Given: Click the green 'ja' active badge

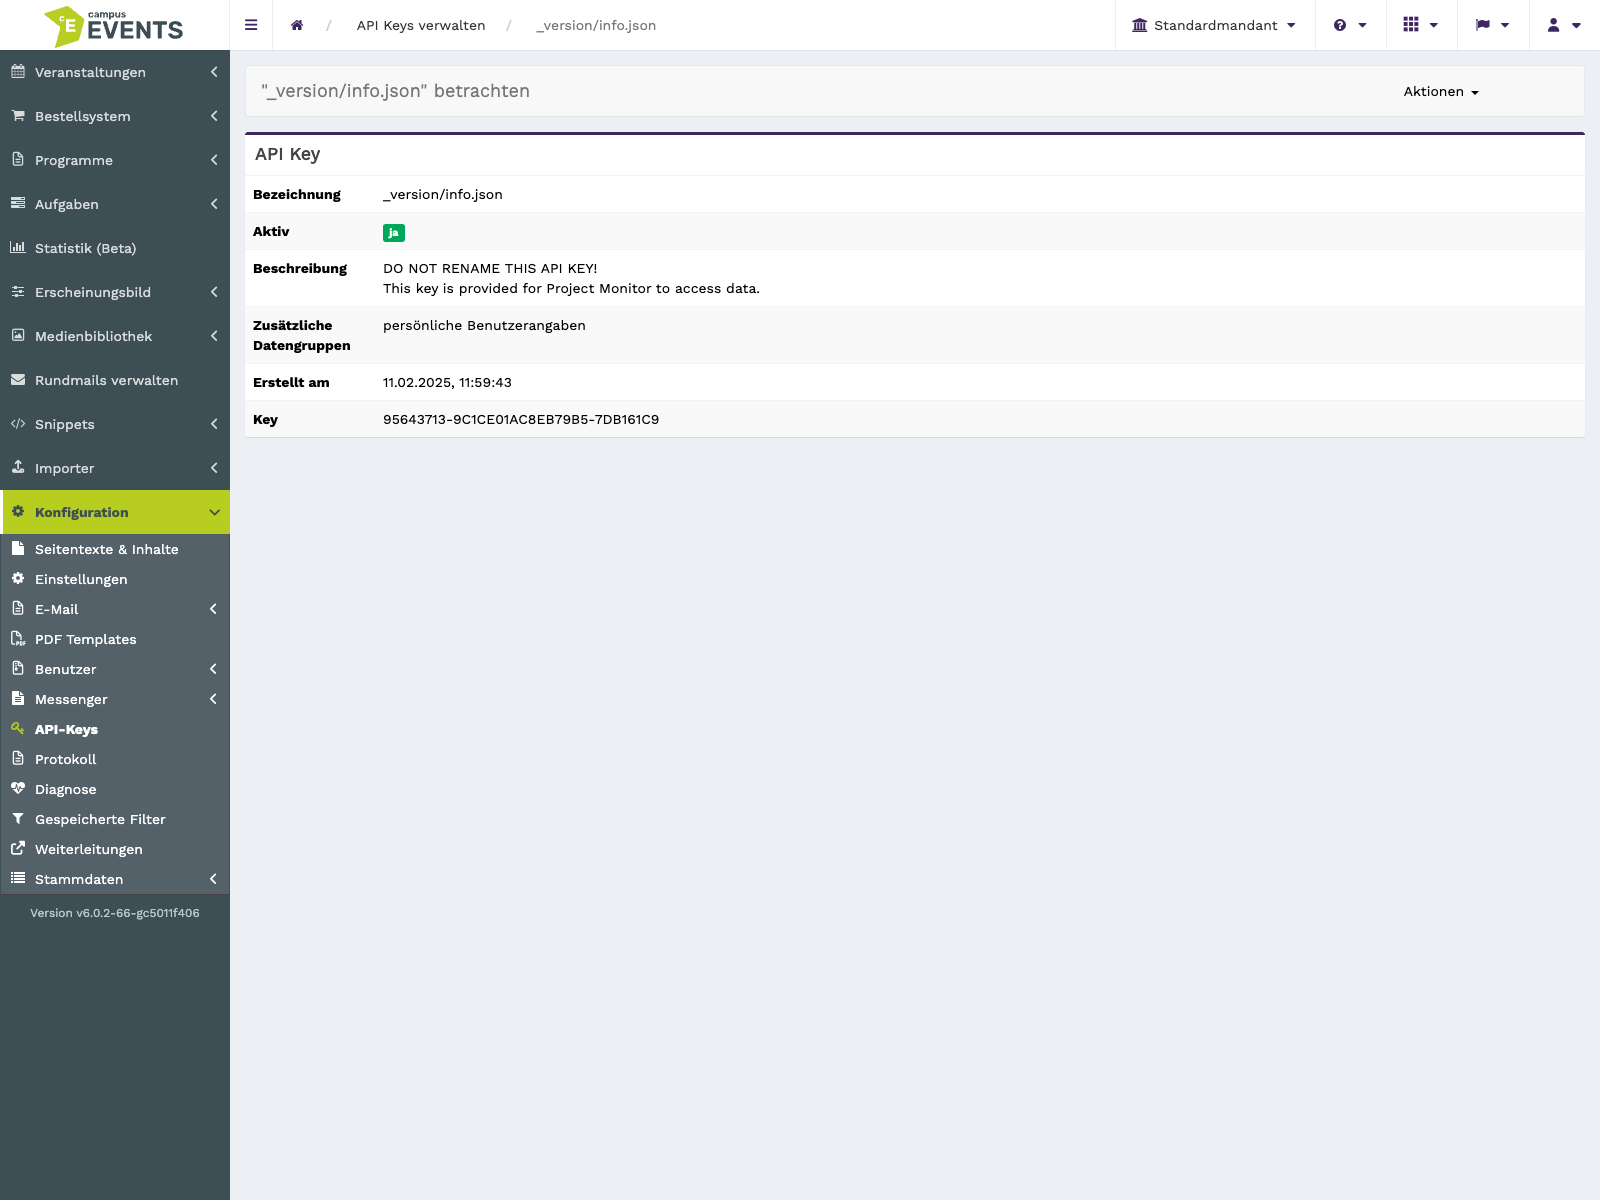Looking at the screenshot, I should click(x=394, y=233).
